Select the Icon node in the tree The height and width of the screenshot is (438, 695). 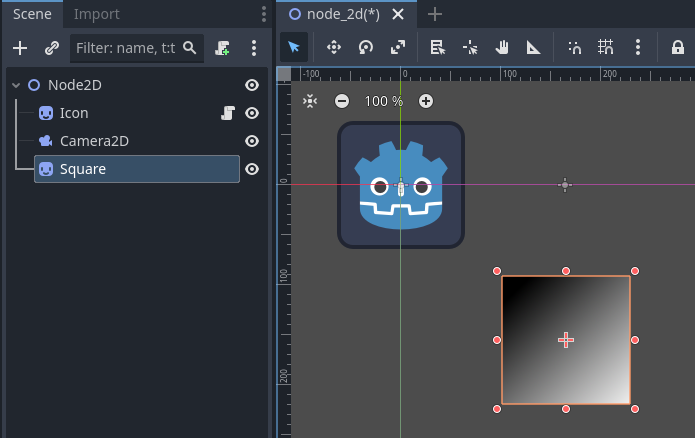coord(74,113)
